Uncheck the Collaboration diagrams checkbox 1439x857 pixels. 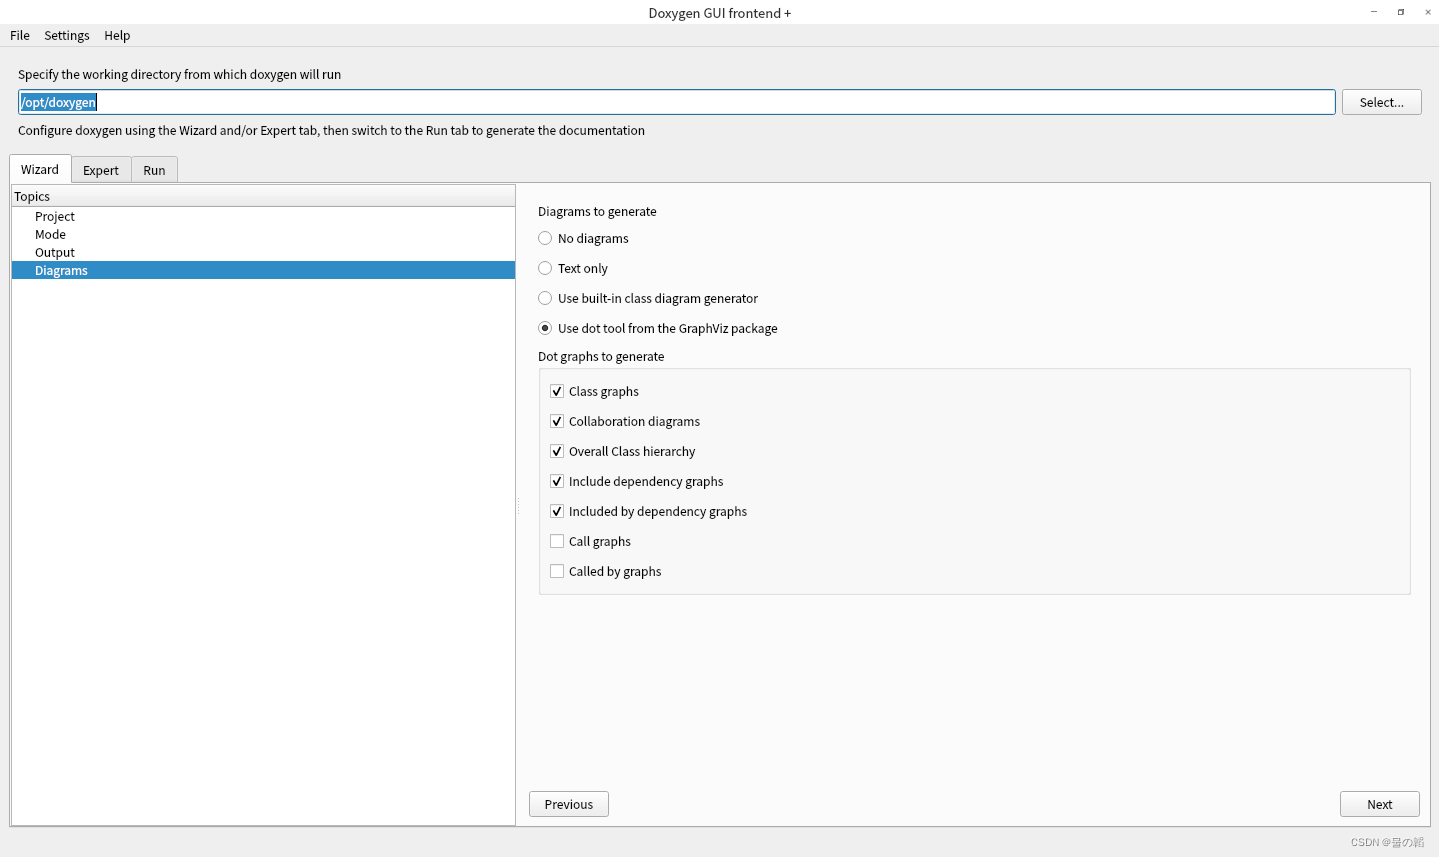(557, 421)
